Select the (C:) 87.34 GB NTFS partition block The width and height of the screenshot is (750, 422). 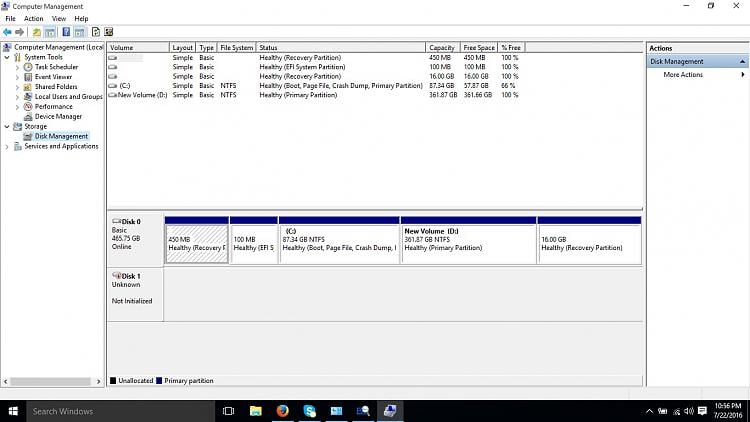pyautogui.click(x=339, y=240)
